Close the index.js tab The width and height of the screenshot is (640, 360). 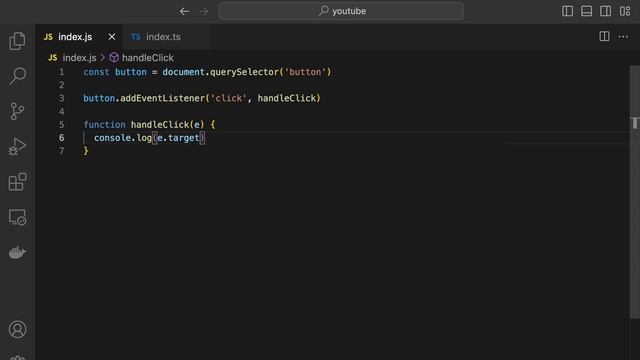pyautogui.click(x=111, y=37)
